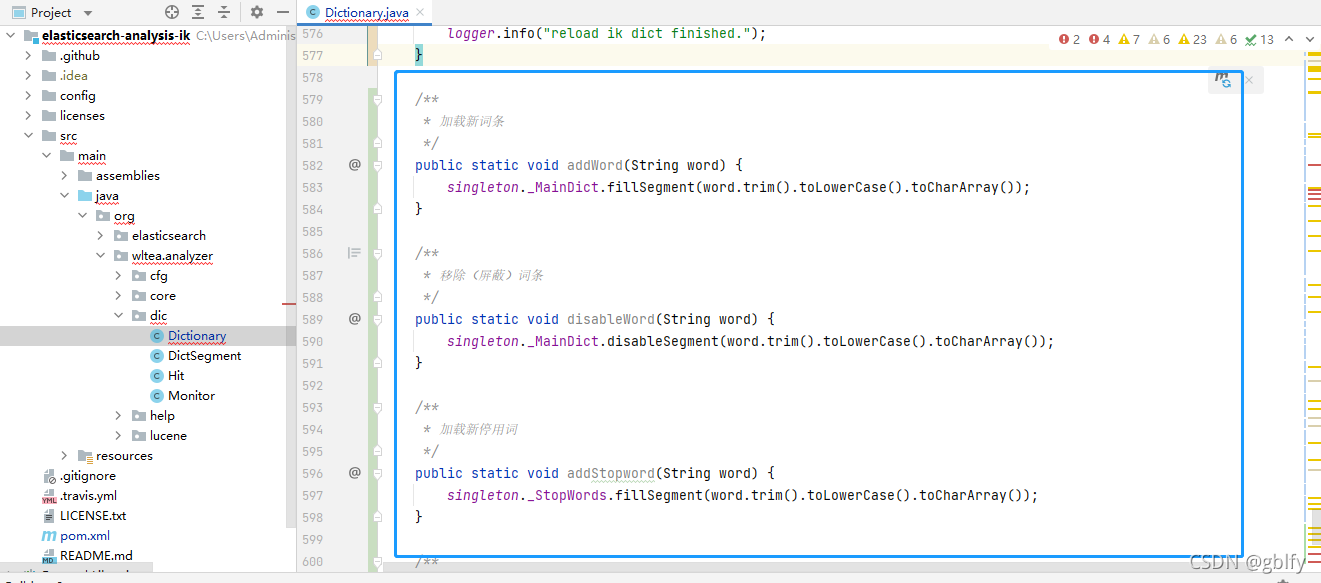1321x583 pixels.
Task: Hide the Project tool window
Action: (283, 13)
